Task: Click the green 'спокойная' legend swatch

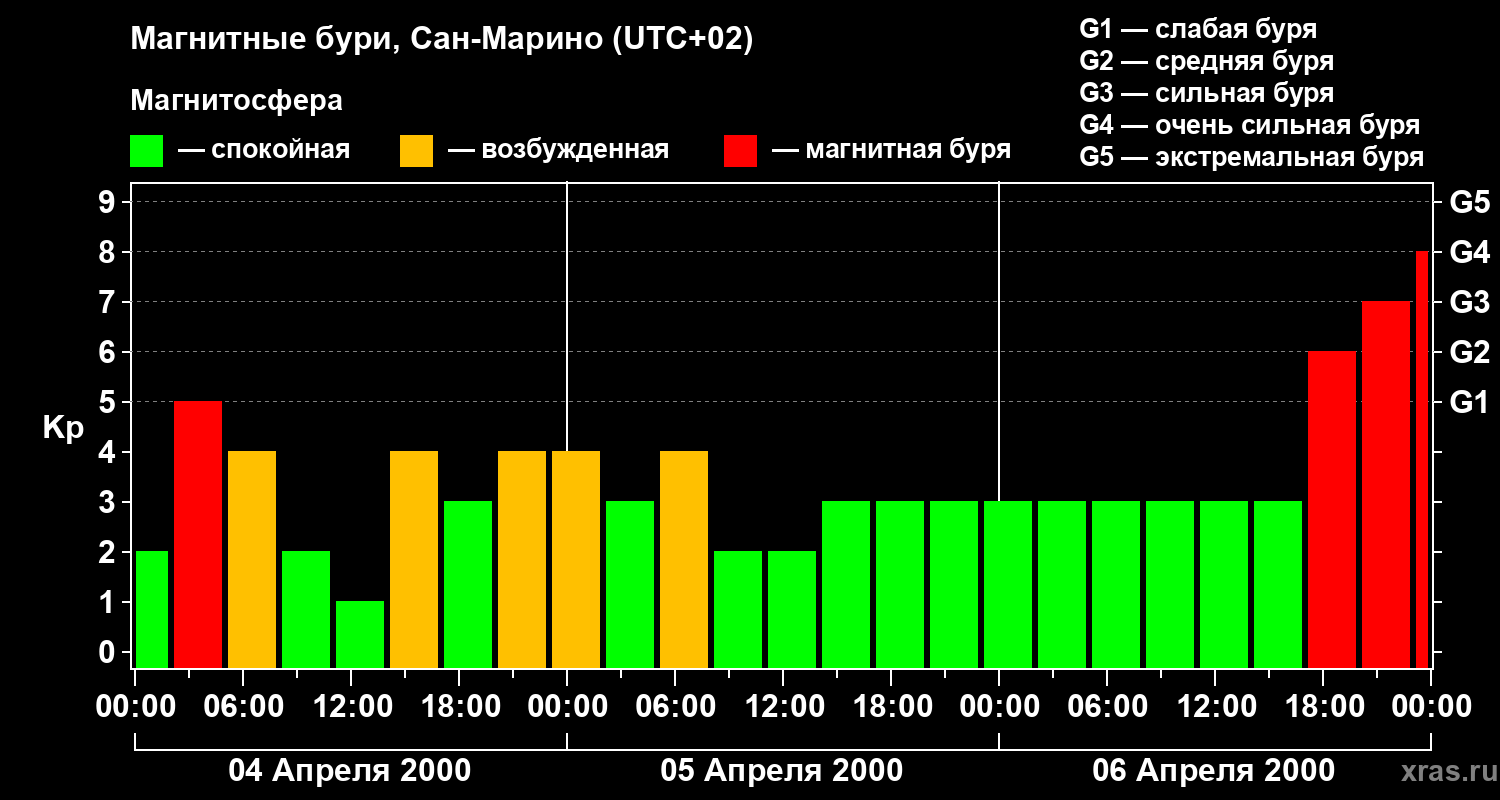Action: [146, 151]
